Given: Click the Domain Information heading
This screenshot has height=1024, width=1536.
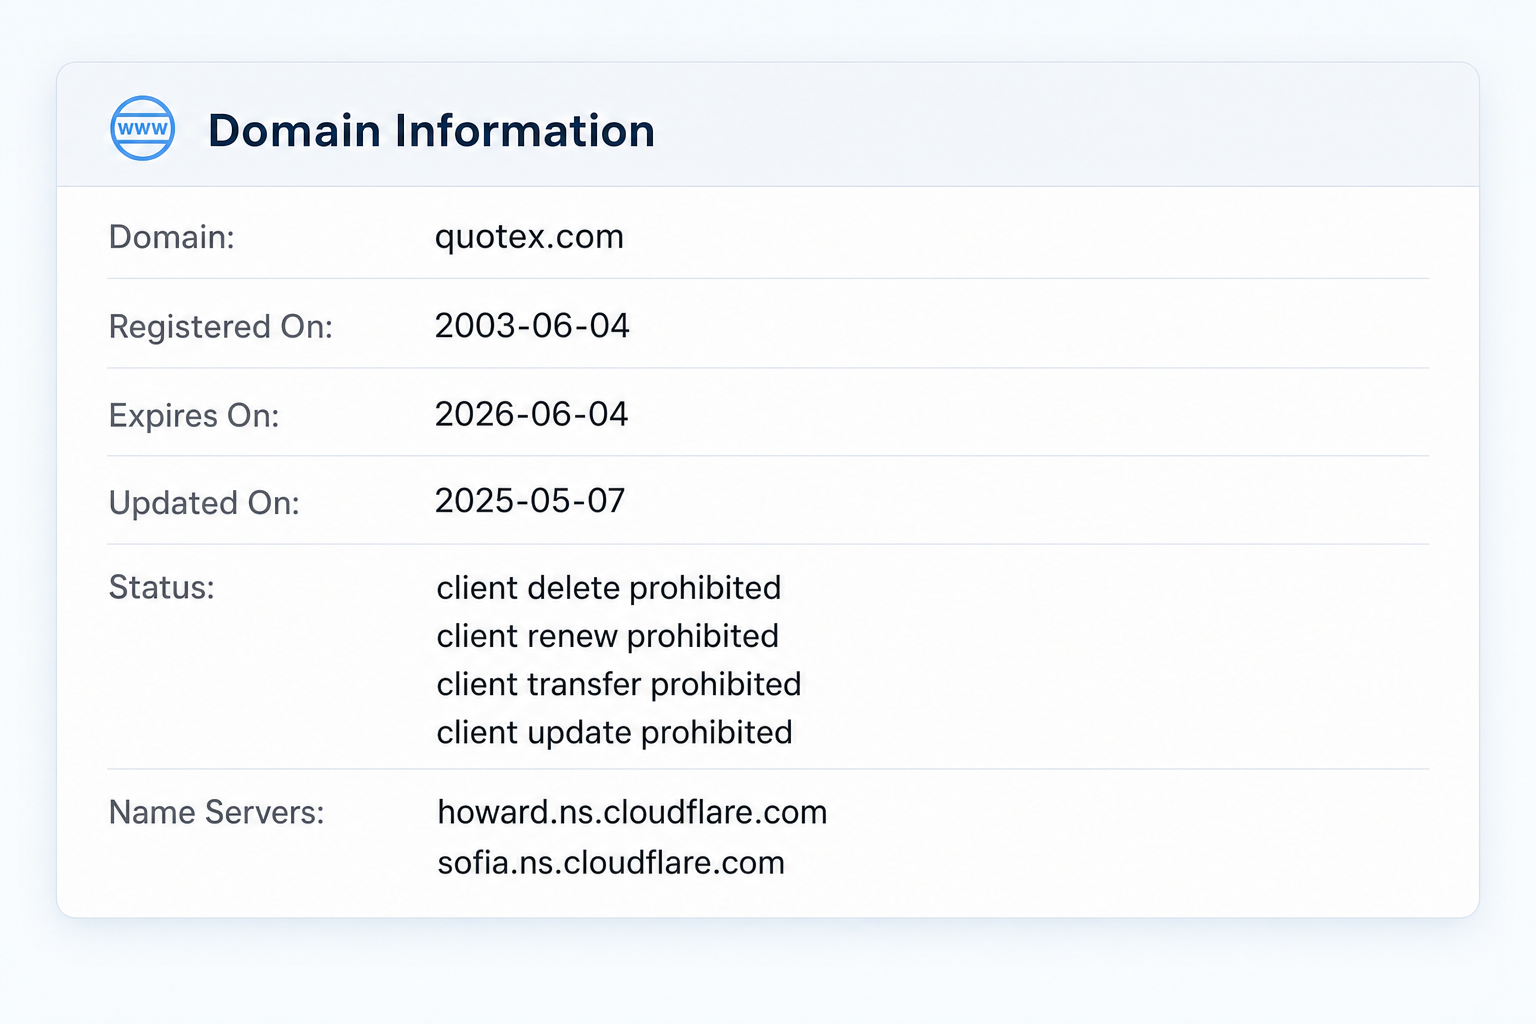Looking at the screenshot, I should [x=431, y=131].
